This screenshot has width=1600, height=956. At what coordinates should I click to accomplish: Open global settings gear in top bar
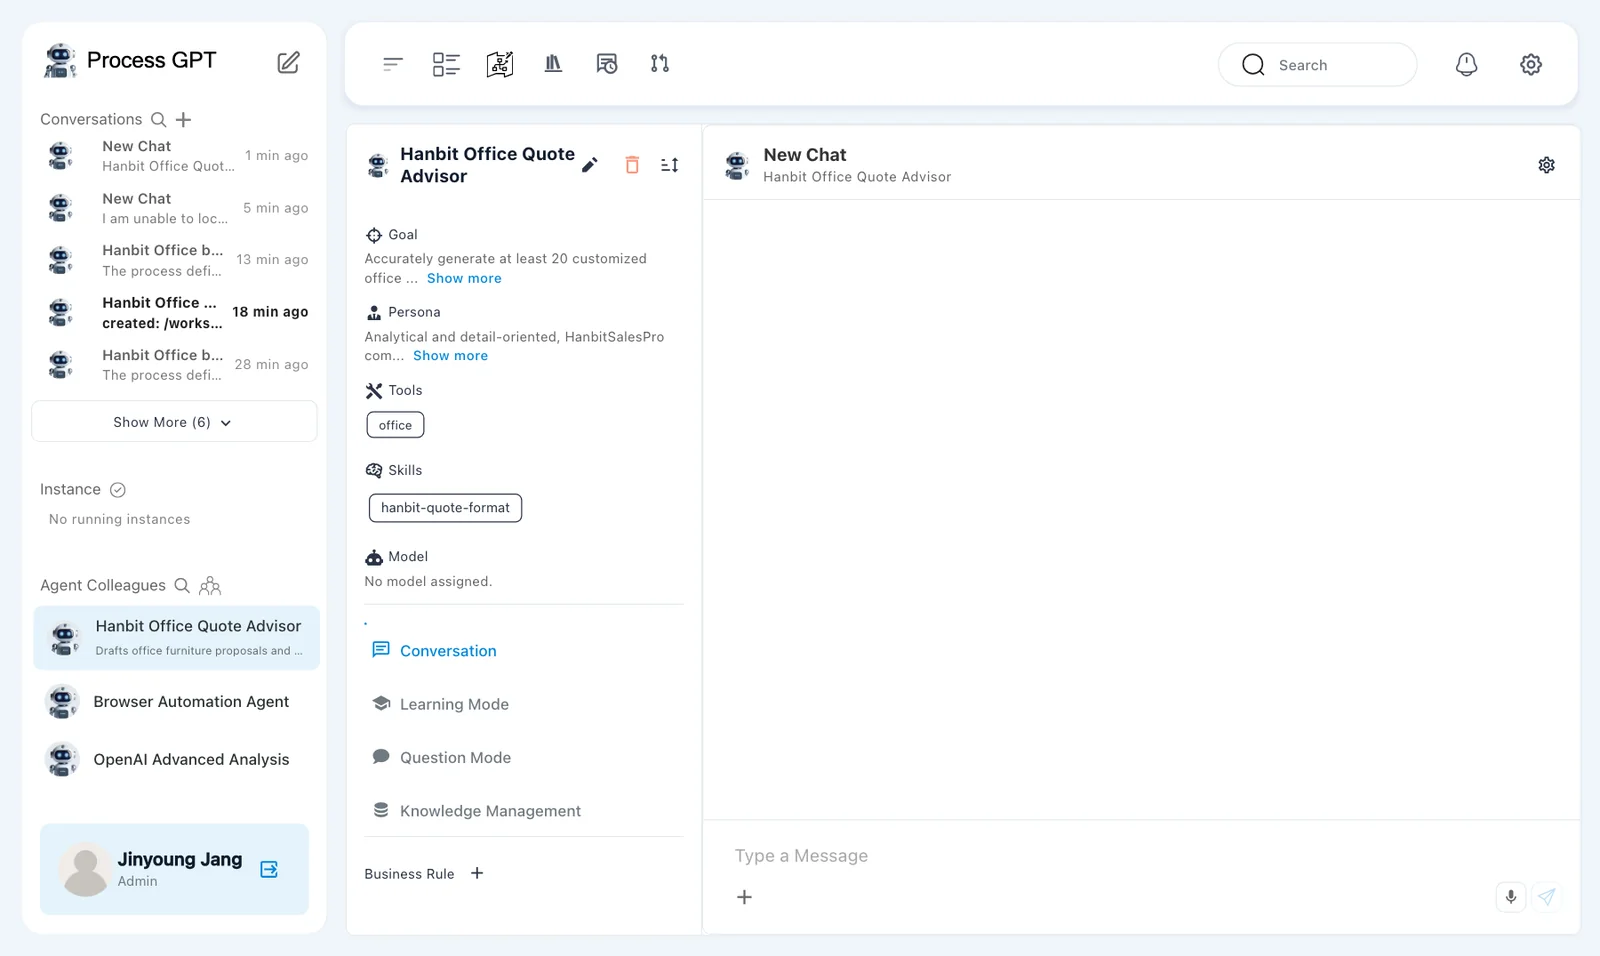pyautogui.click(x=1531, y=65)
